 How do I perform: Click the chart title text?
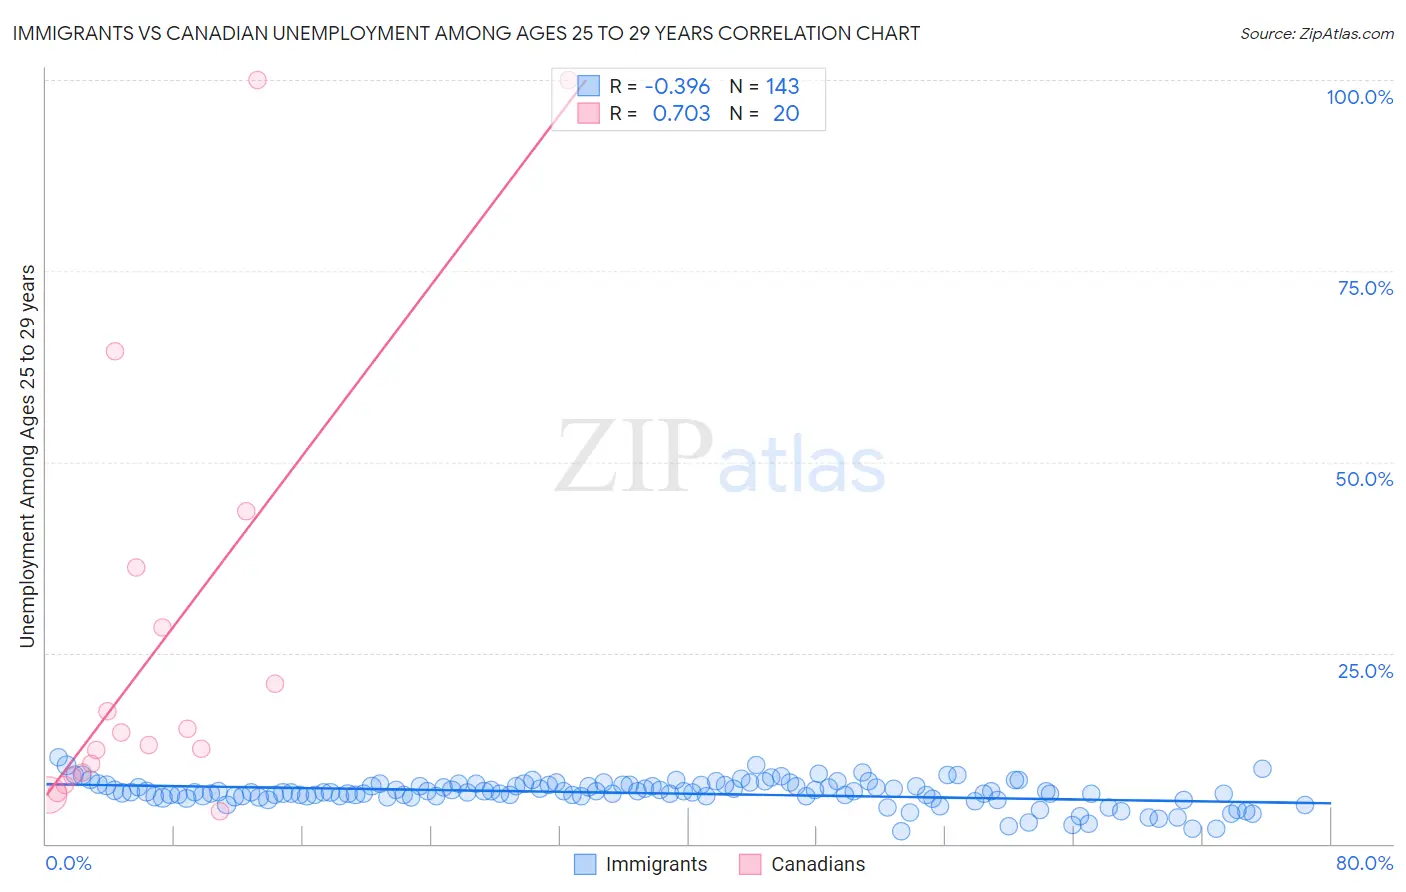[x=466, y=33]
